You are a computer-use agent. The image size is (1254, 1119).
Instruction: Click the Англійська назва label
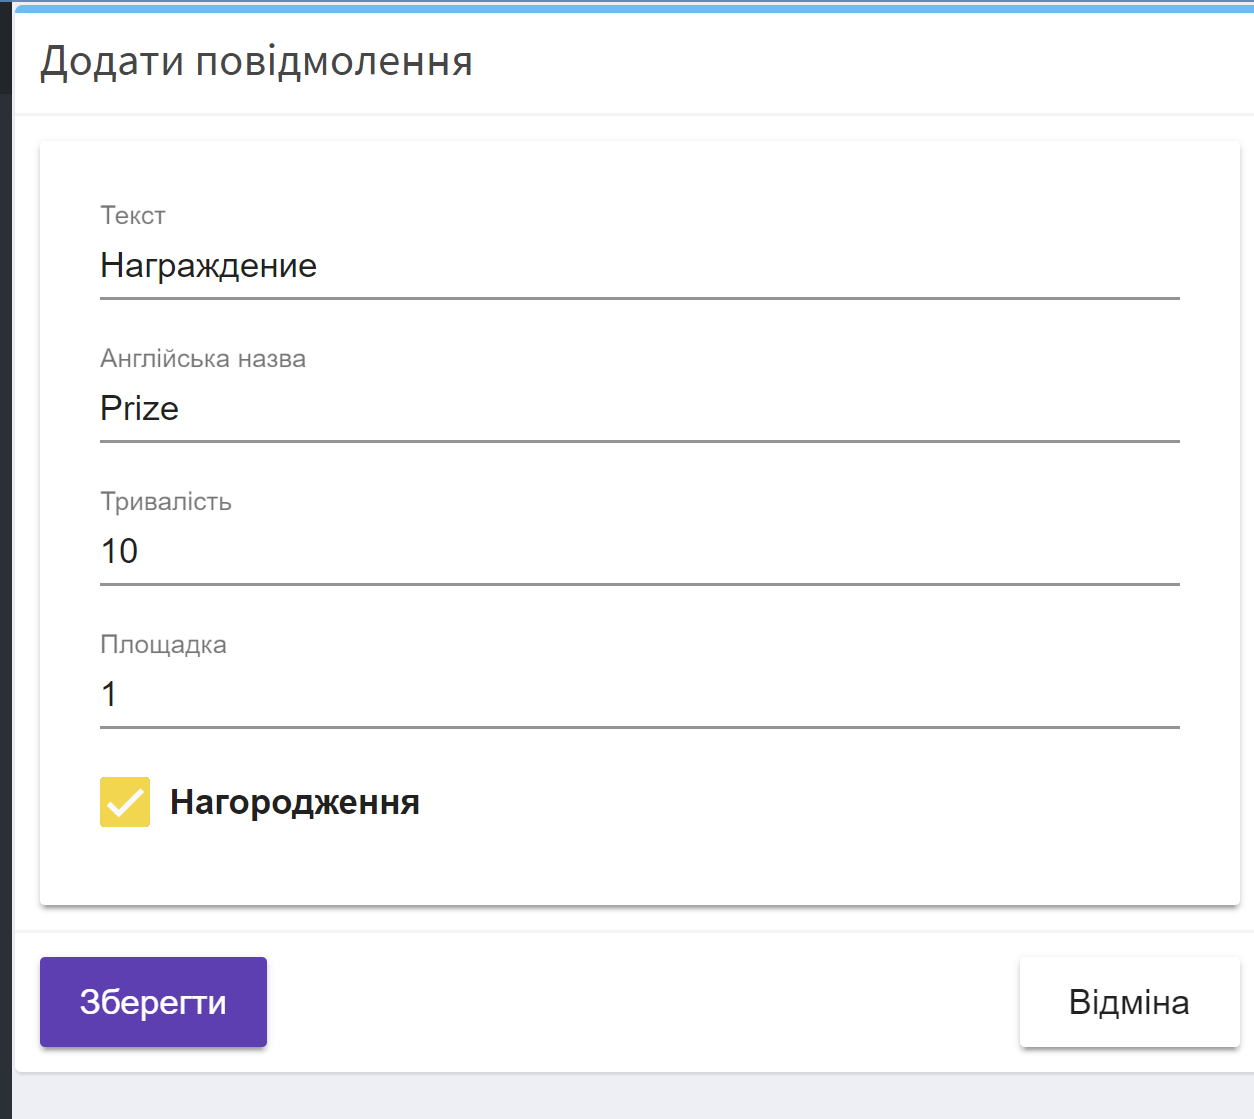pyautogui.click(x=203, y=358)
